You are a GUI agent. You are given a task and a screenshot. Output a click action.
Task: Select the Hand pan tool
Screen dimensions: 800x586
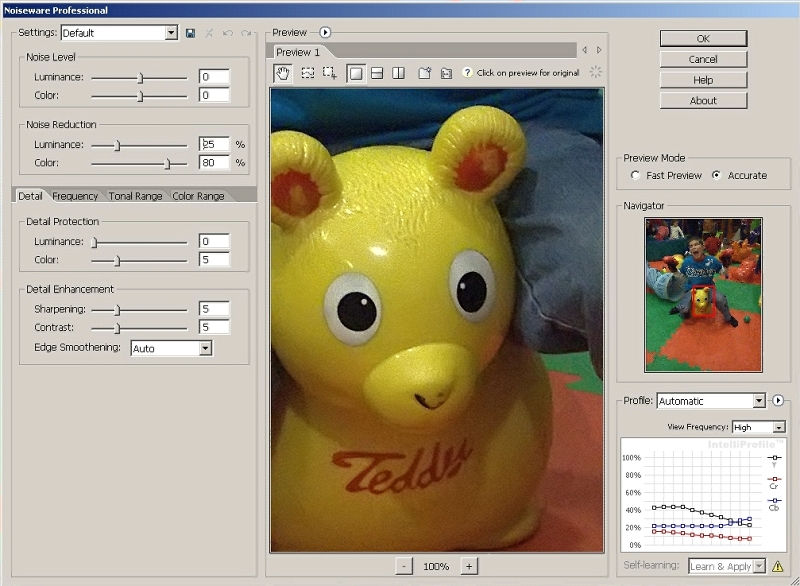283,73
